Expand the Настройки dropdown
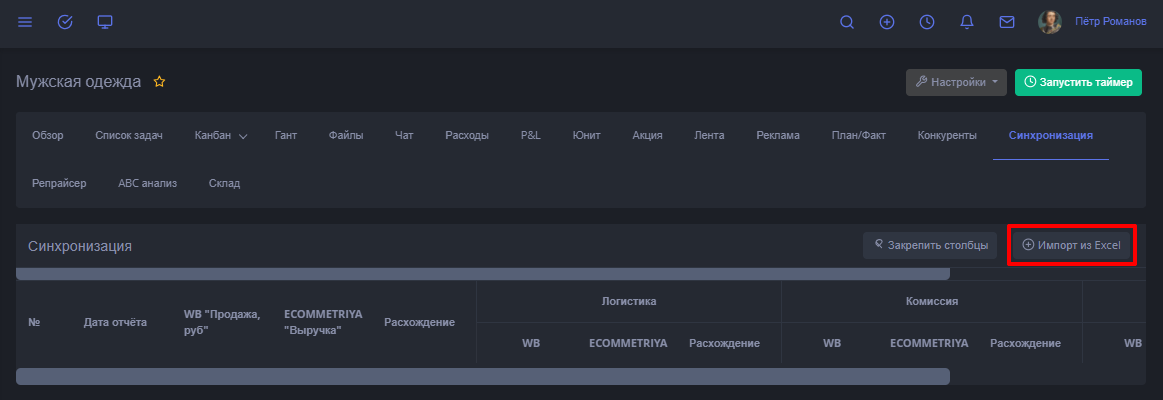The width and height of the screenshot is (1163, 400). coord(956,83)
